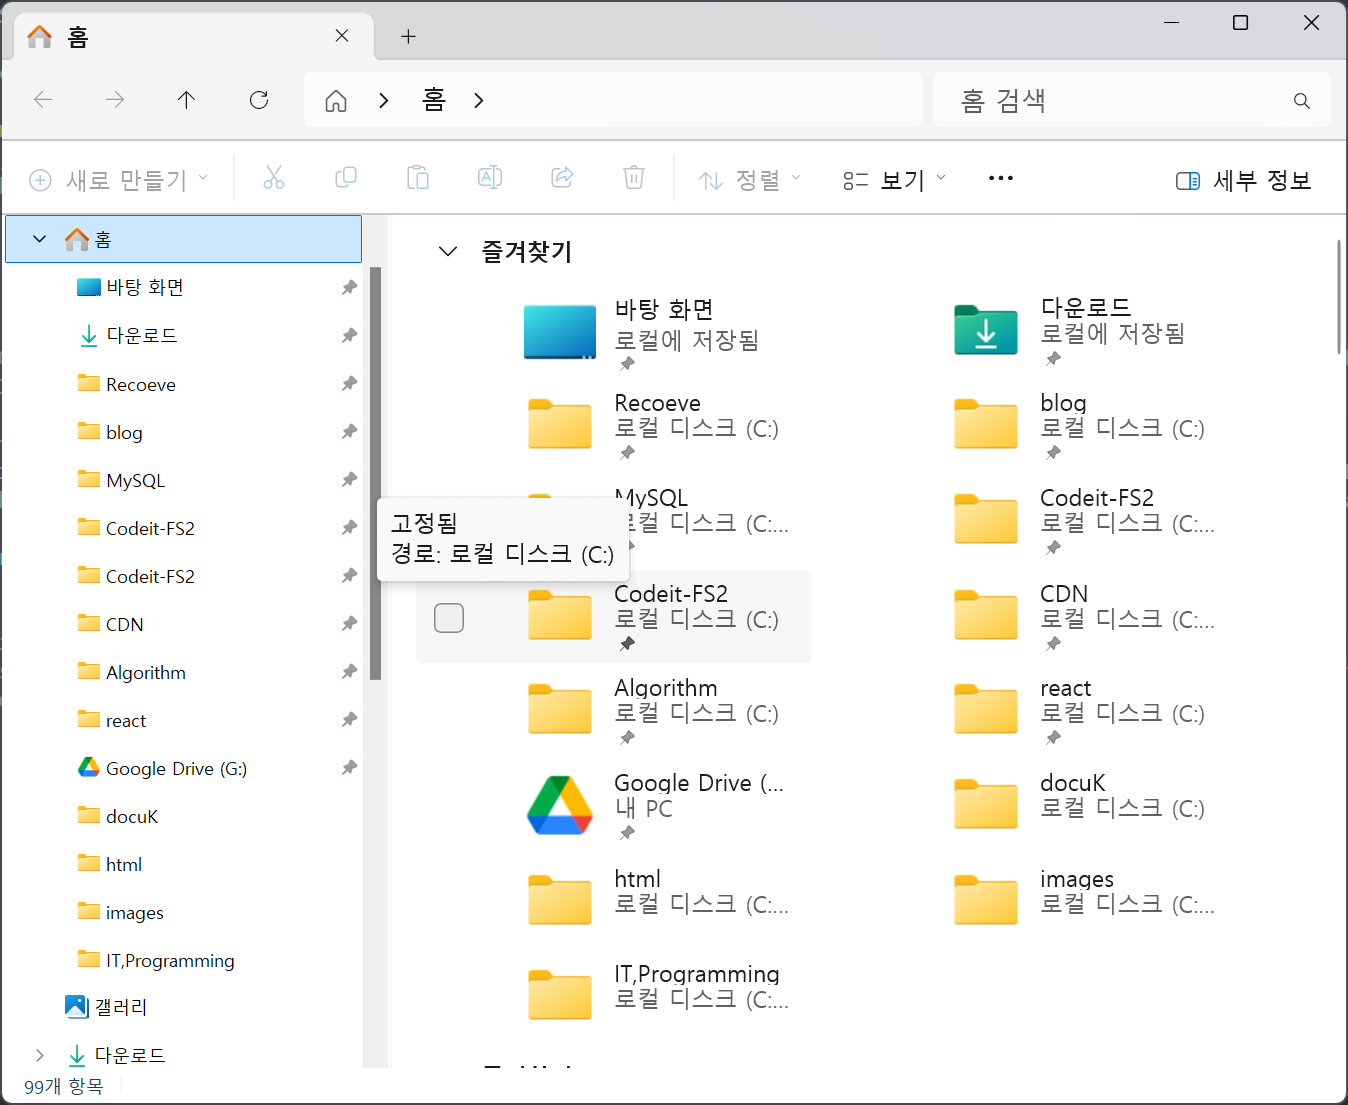This screenshot has height=1105, width=1348.
Task: Select images in the sidebar
Action: coord(134,912)
